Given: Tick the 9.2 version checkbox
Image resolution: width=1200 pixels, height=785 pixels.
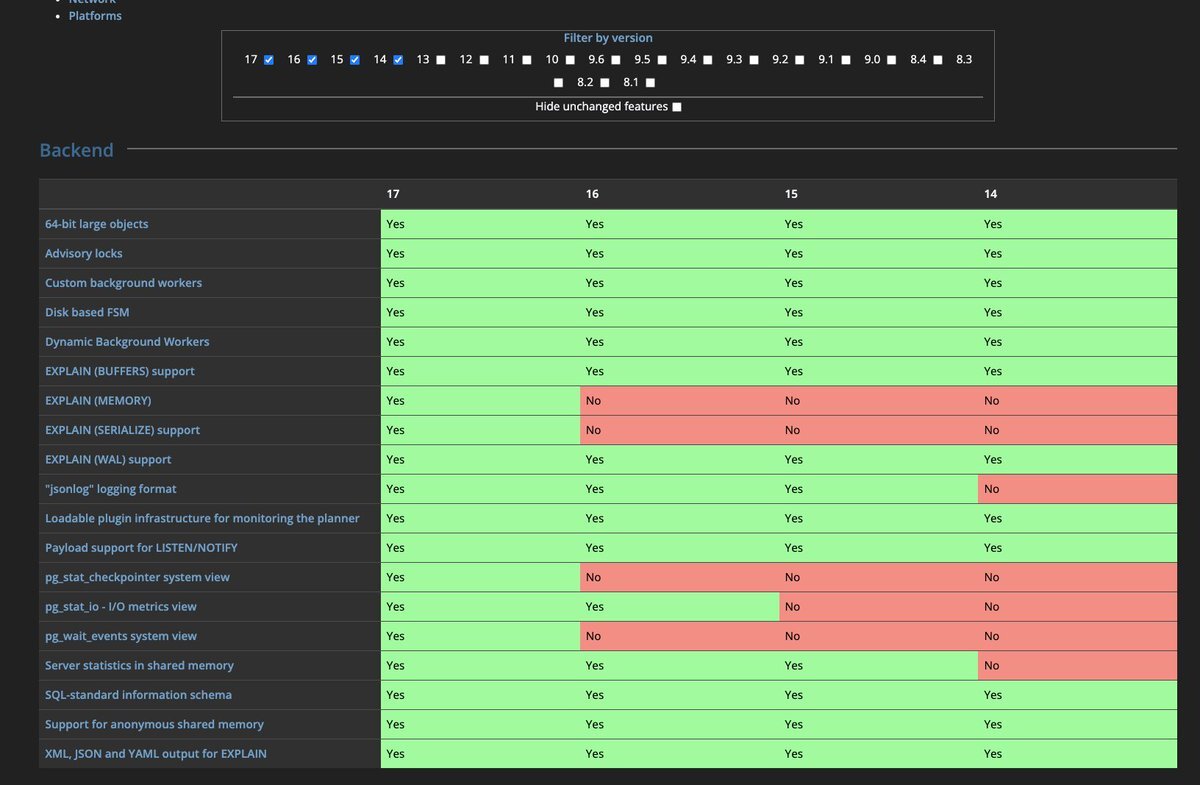Looking at the screenshot, I should (x=800, y=60).
